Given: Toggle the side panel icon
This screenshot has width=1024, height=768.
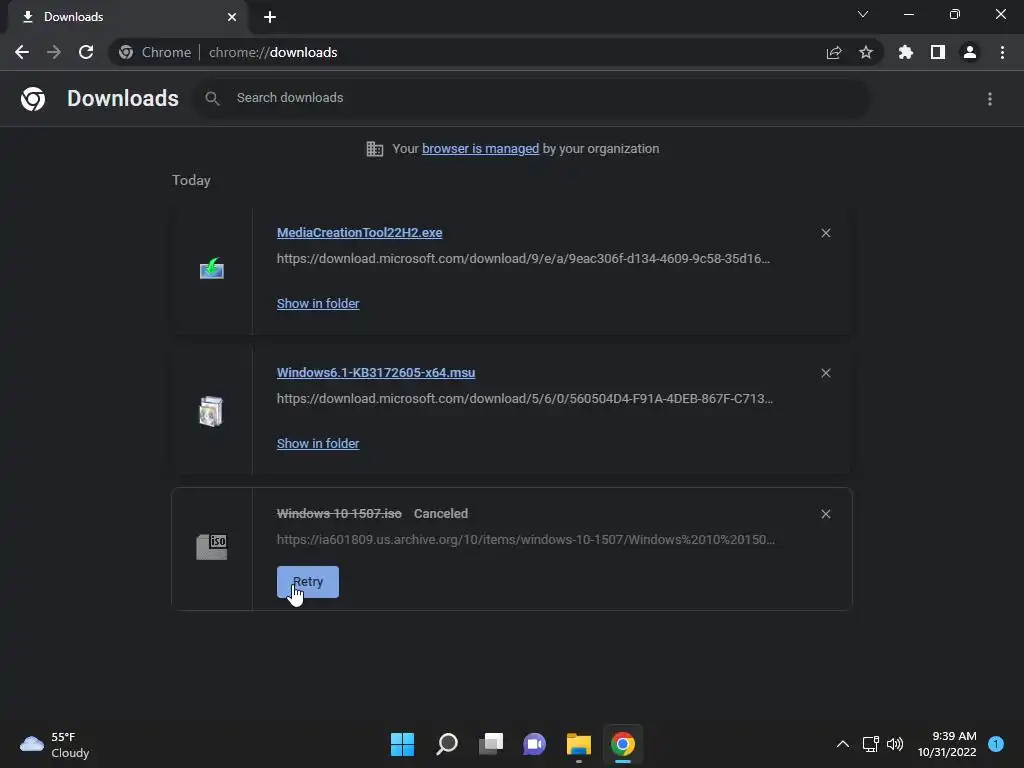Looking at the screenshot, I should 938,52.
